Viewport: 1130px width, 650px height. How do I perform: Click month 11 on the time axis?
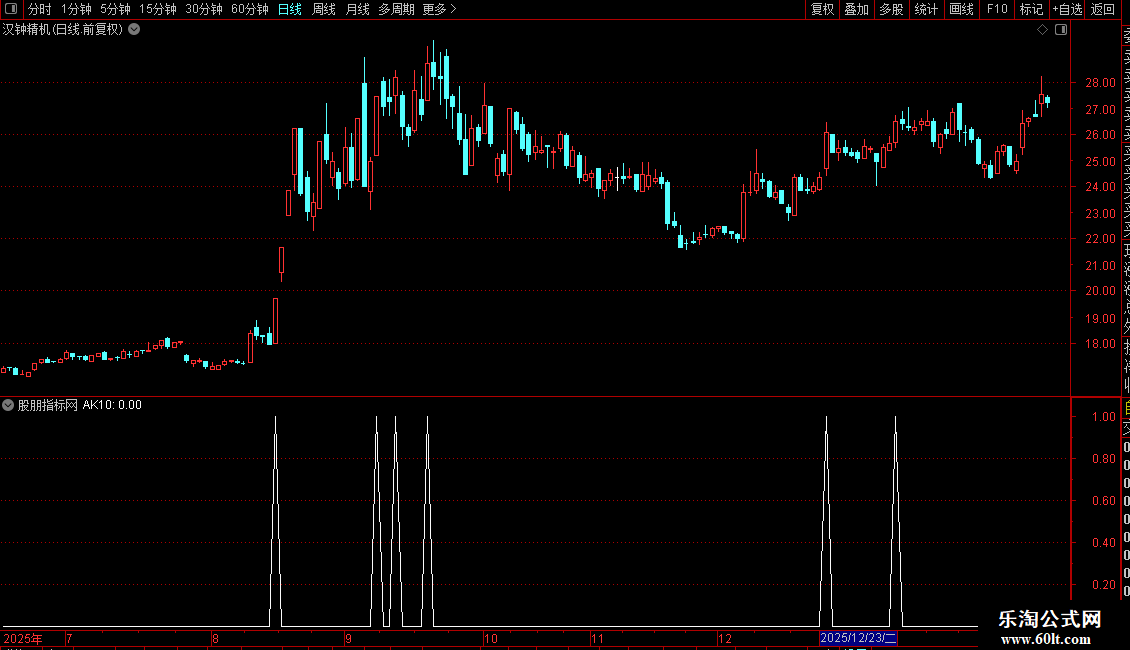coord(597,638)
